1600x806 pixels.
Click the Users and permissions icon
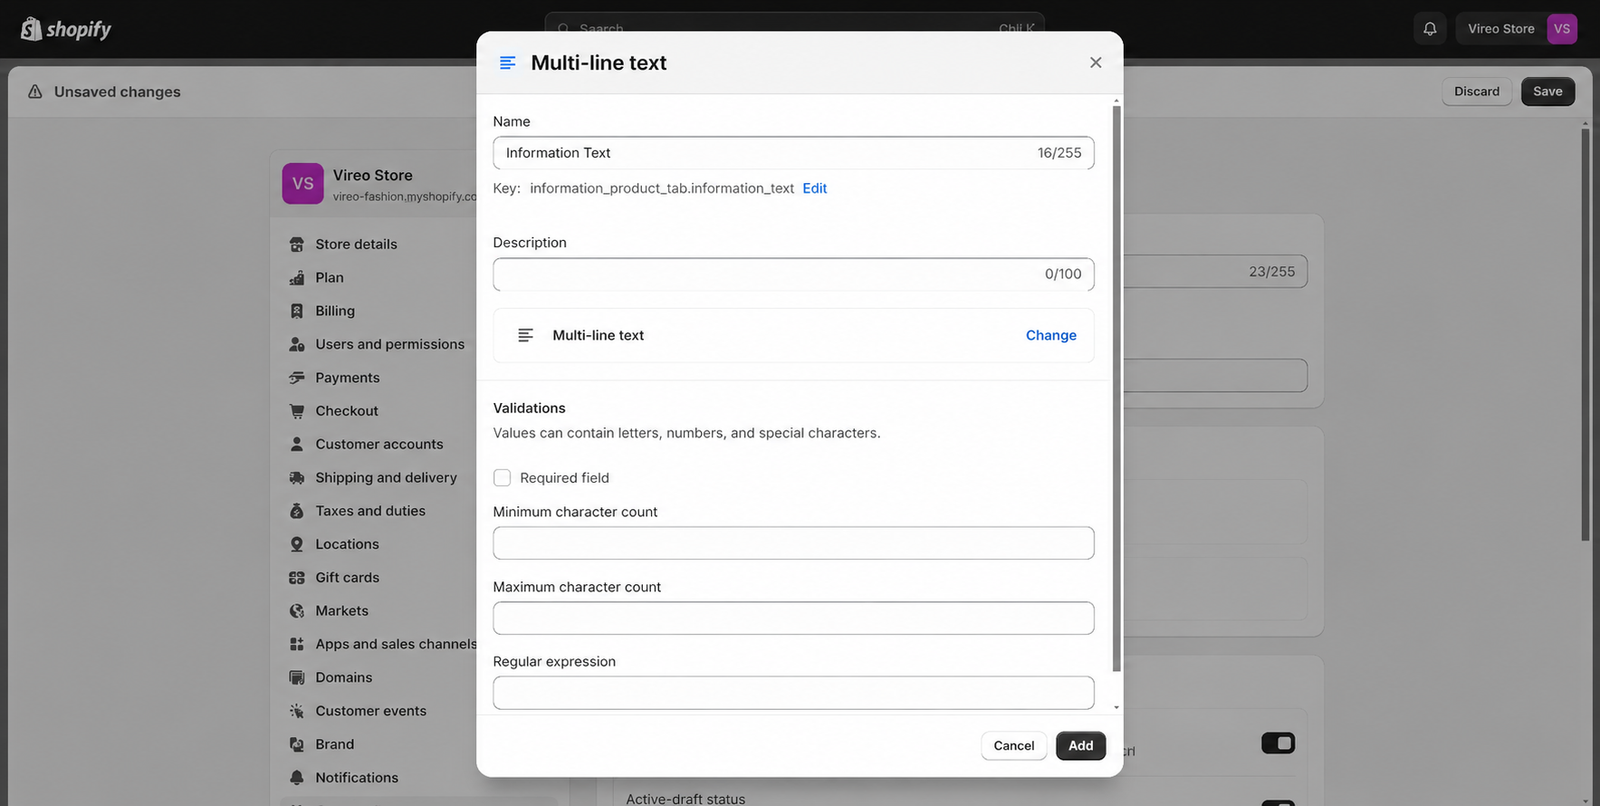point(297,344)
